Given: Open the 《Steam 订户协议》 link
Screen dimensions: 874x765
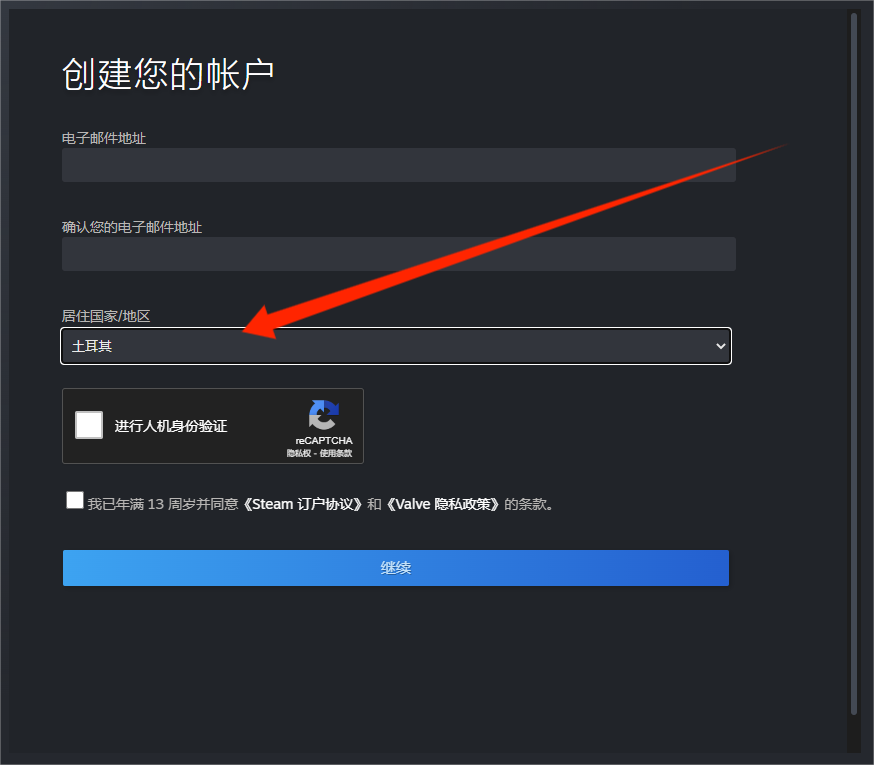Looking at the screenshot, I should pos(303,504).
